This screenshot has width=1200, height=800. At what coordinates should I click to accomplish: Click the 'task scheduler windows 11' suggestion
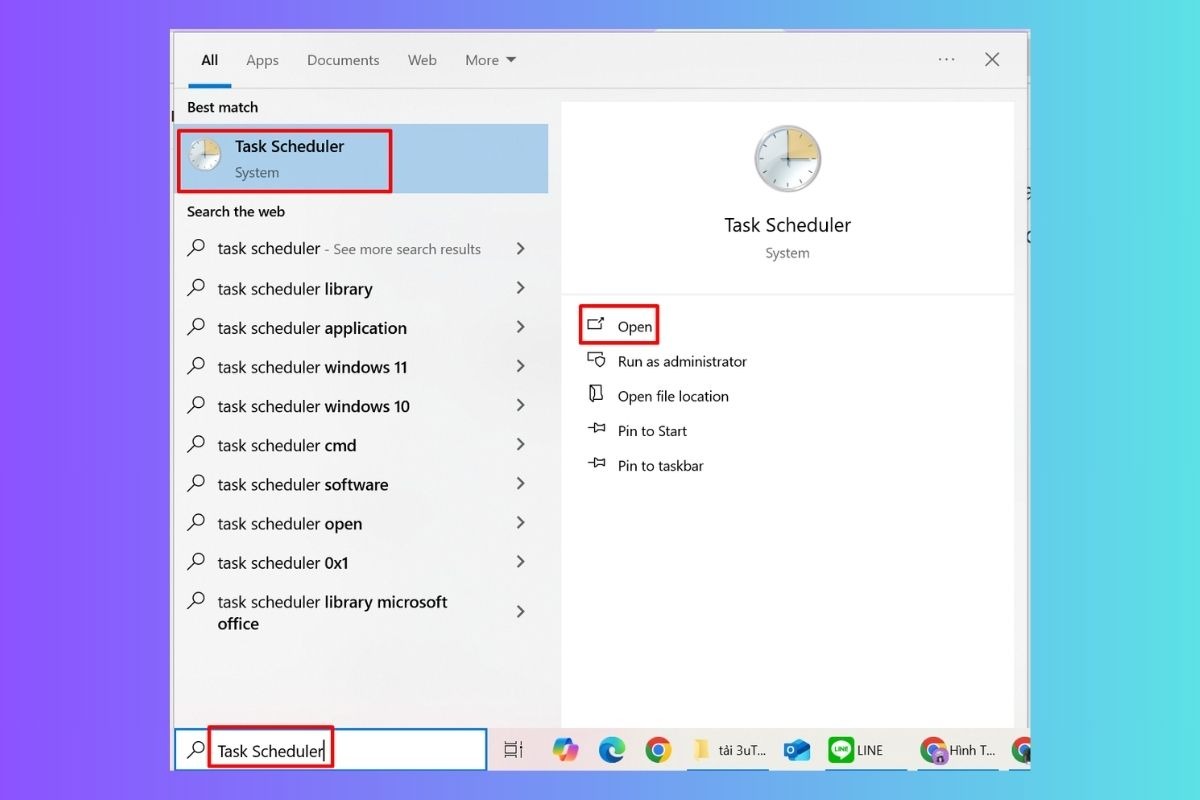coord(312,367)
